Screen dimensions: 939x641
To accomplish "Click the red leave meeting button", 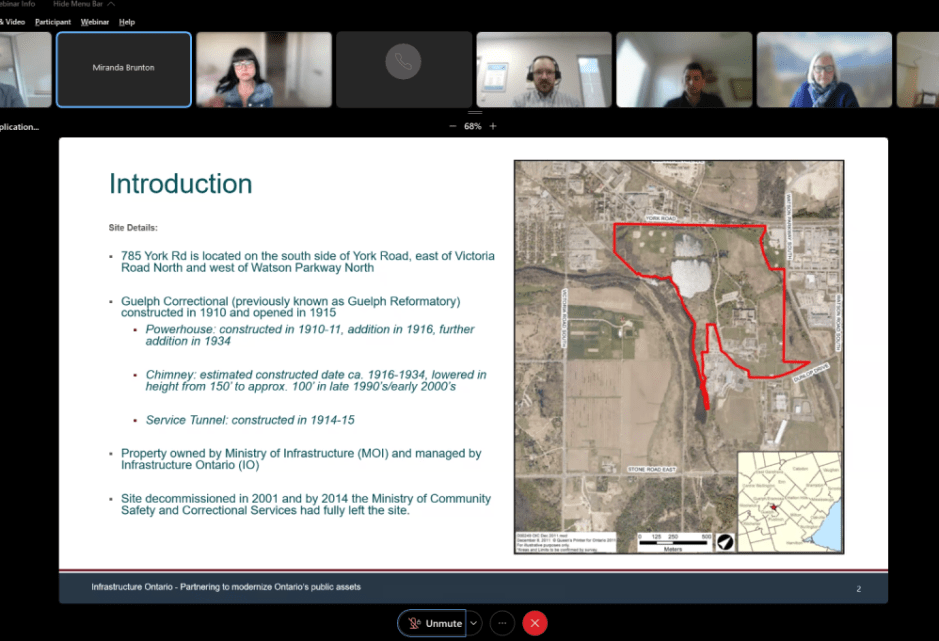I will point(535,623).
